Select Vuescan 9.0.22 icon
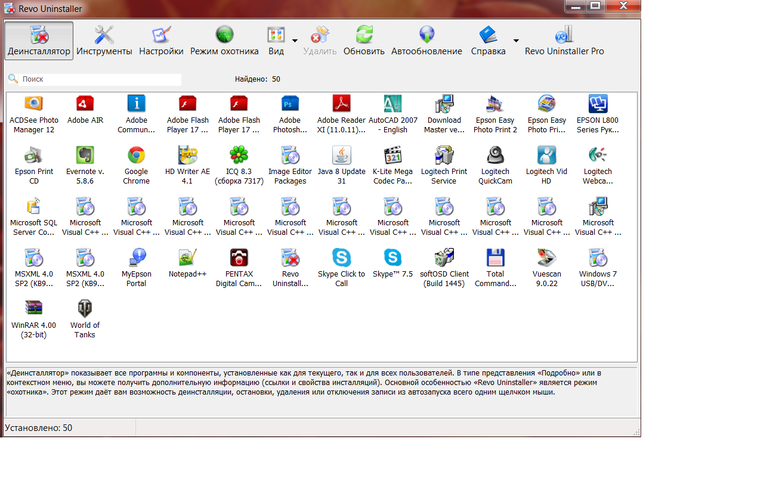The height and width of the screenshot is (481, 770). [x=547, y=269]
